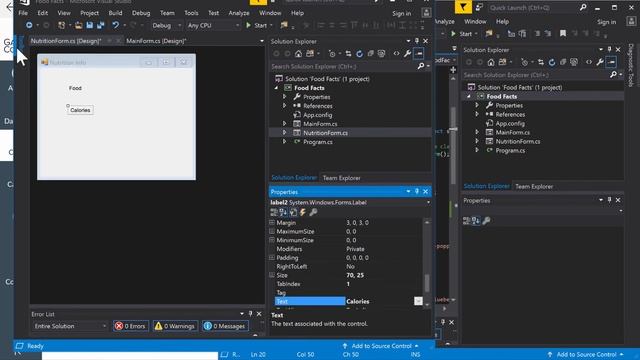Click Sync with Active Document icon, front window
The height and width of the screenshot is (360, 640).
tap(348, 53)
